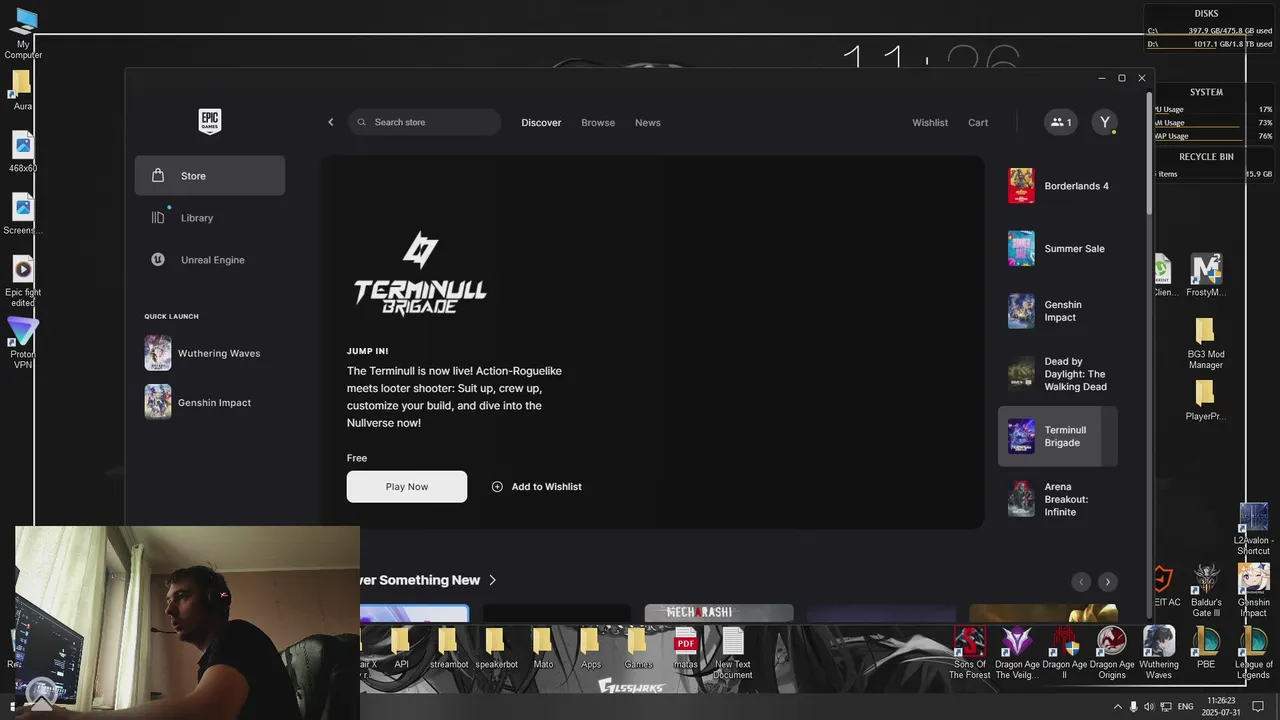Image resolution: width=1280 pixels, height=720 pixels.
Task: Open New Text Document on desktop
Action: coord(732,653)
